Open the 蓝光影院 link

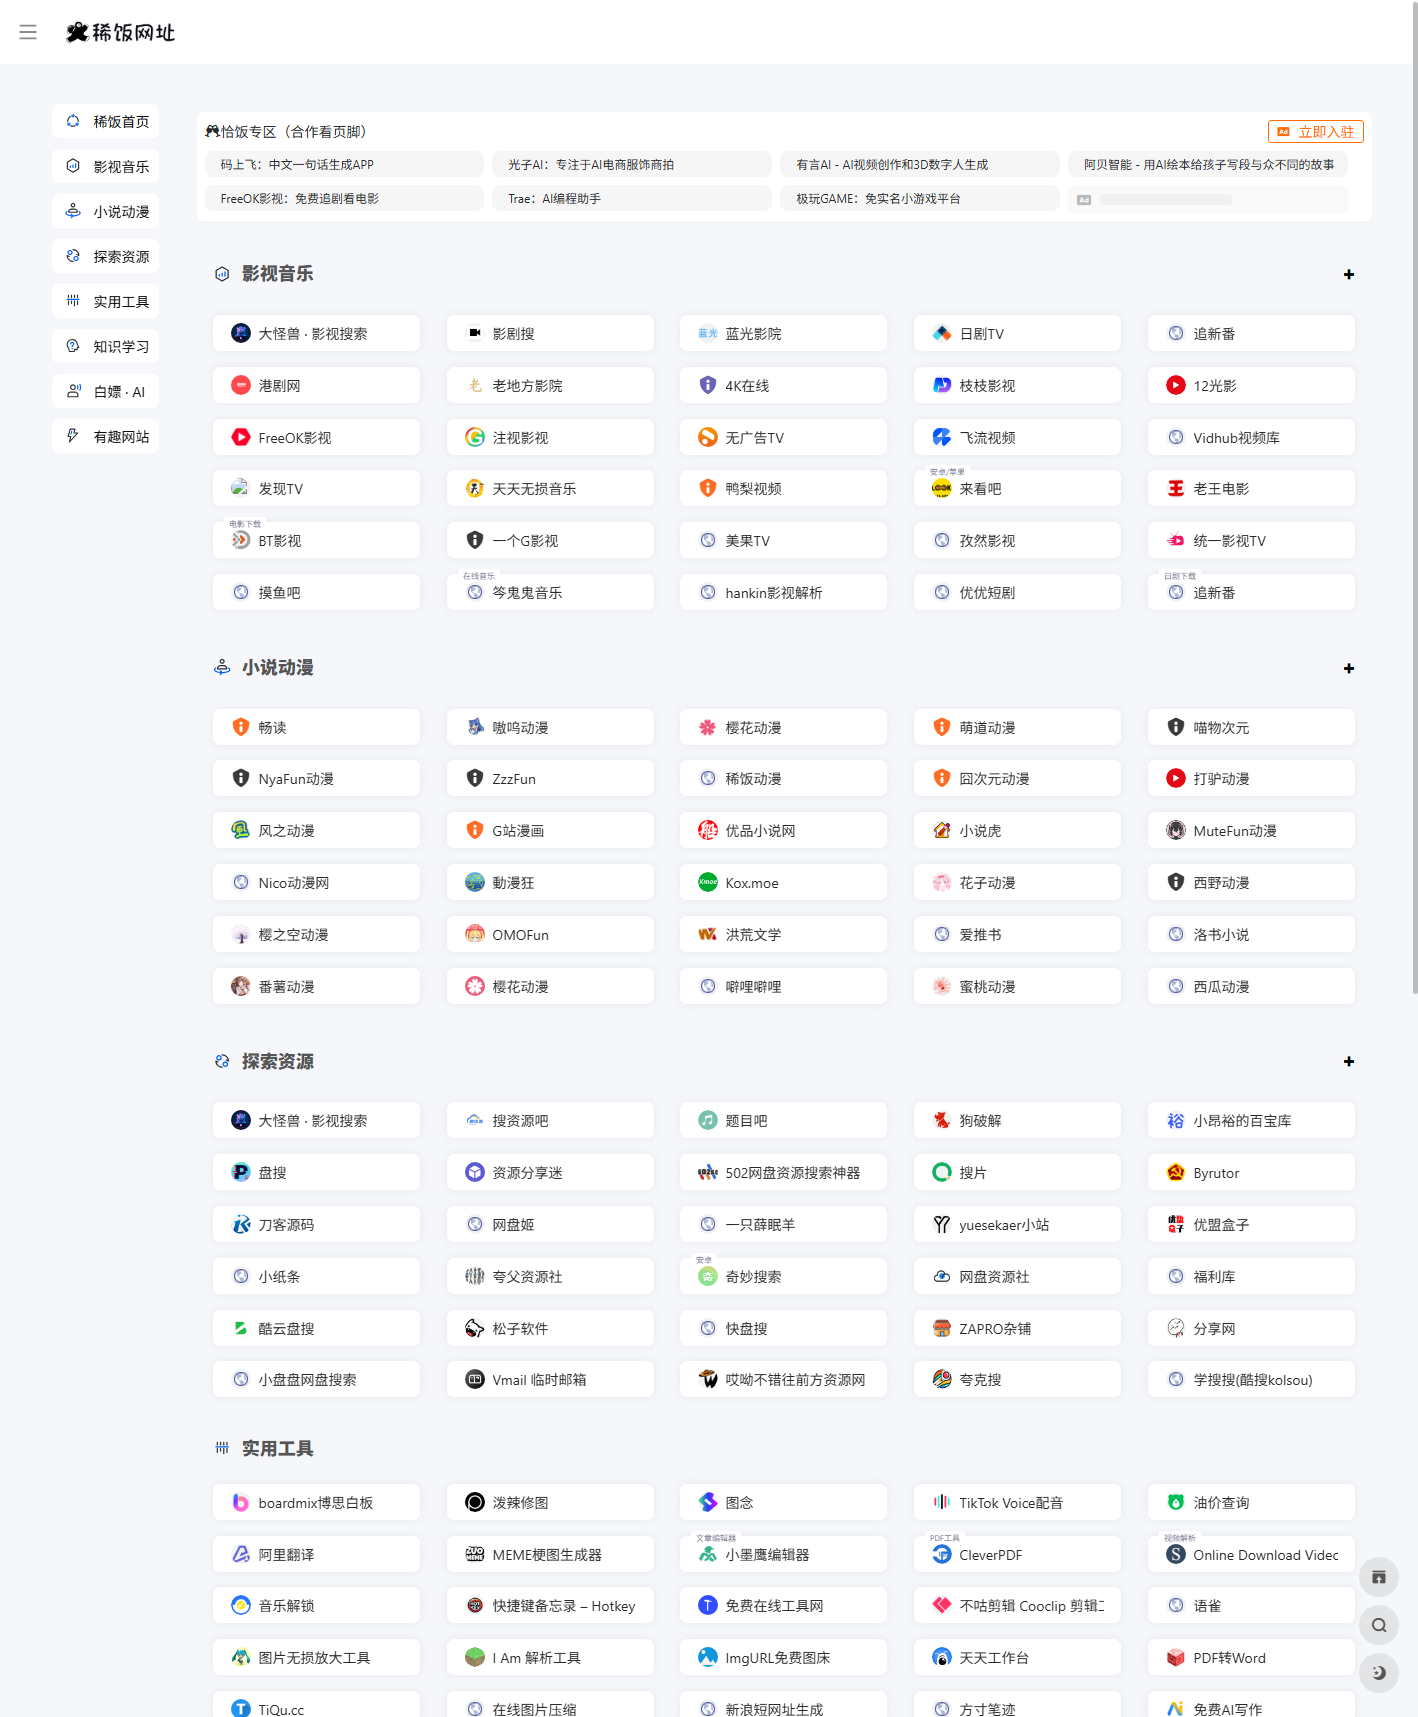[x=783, y=333]
